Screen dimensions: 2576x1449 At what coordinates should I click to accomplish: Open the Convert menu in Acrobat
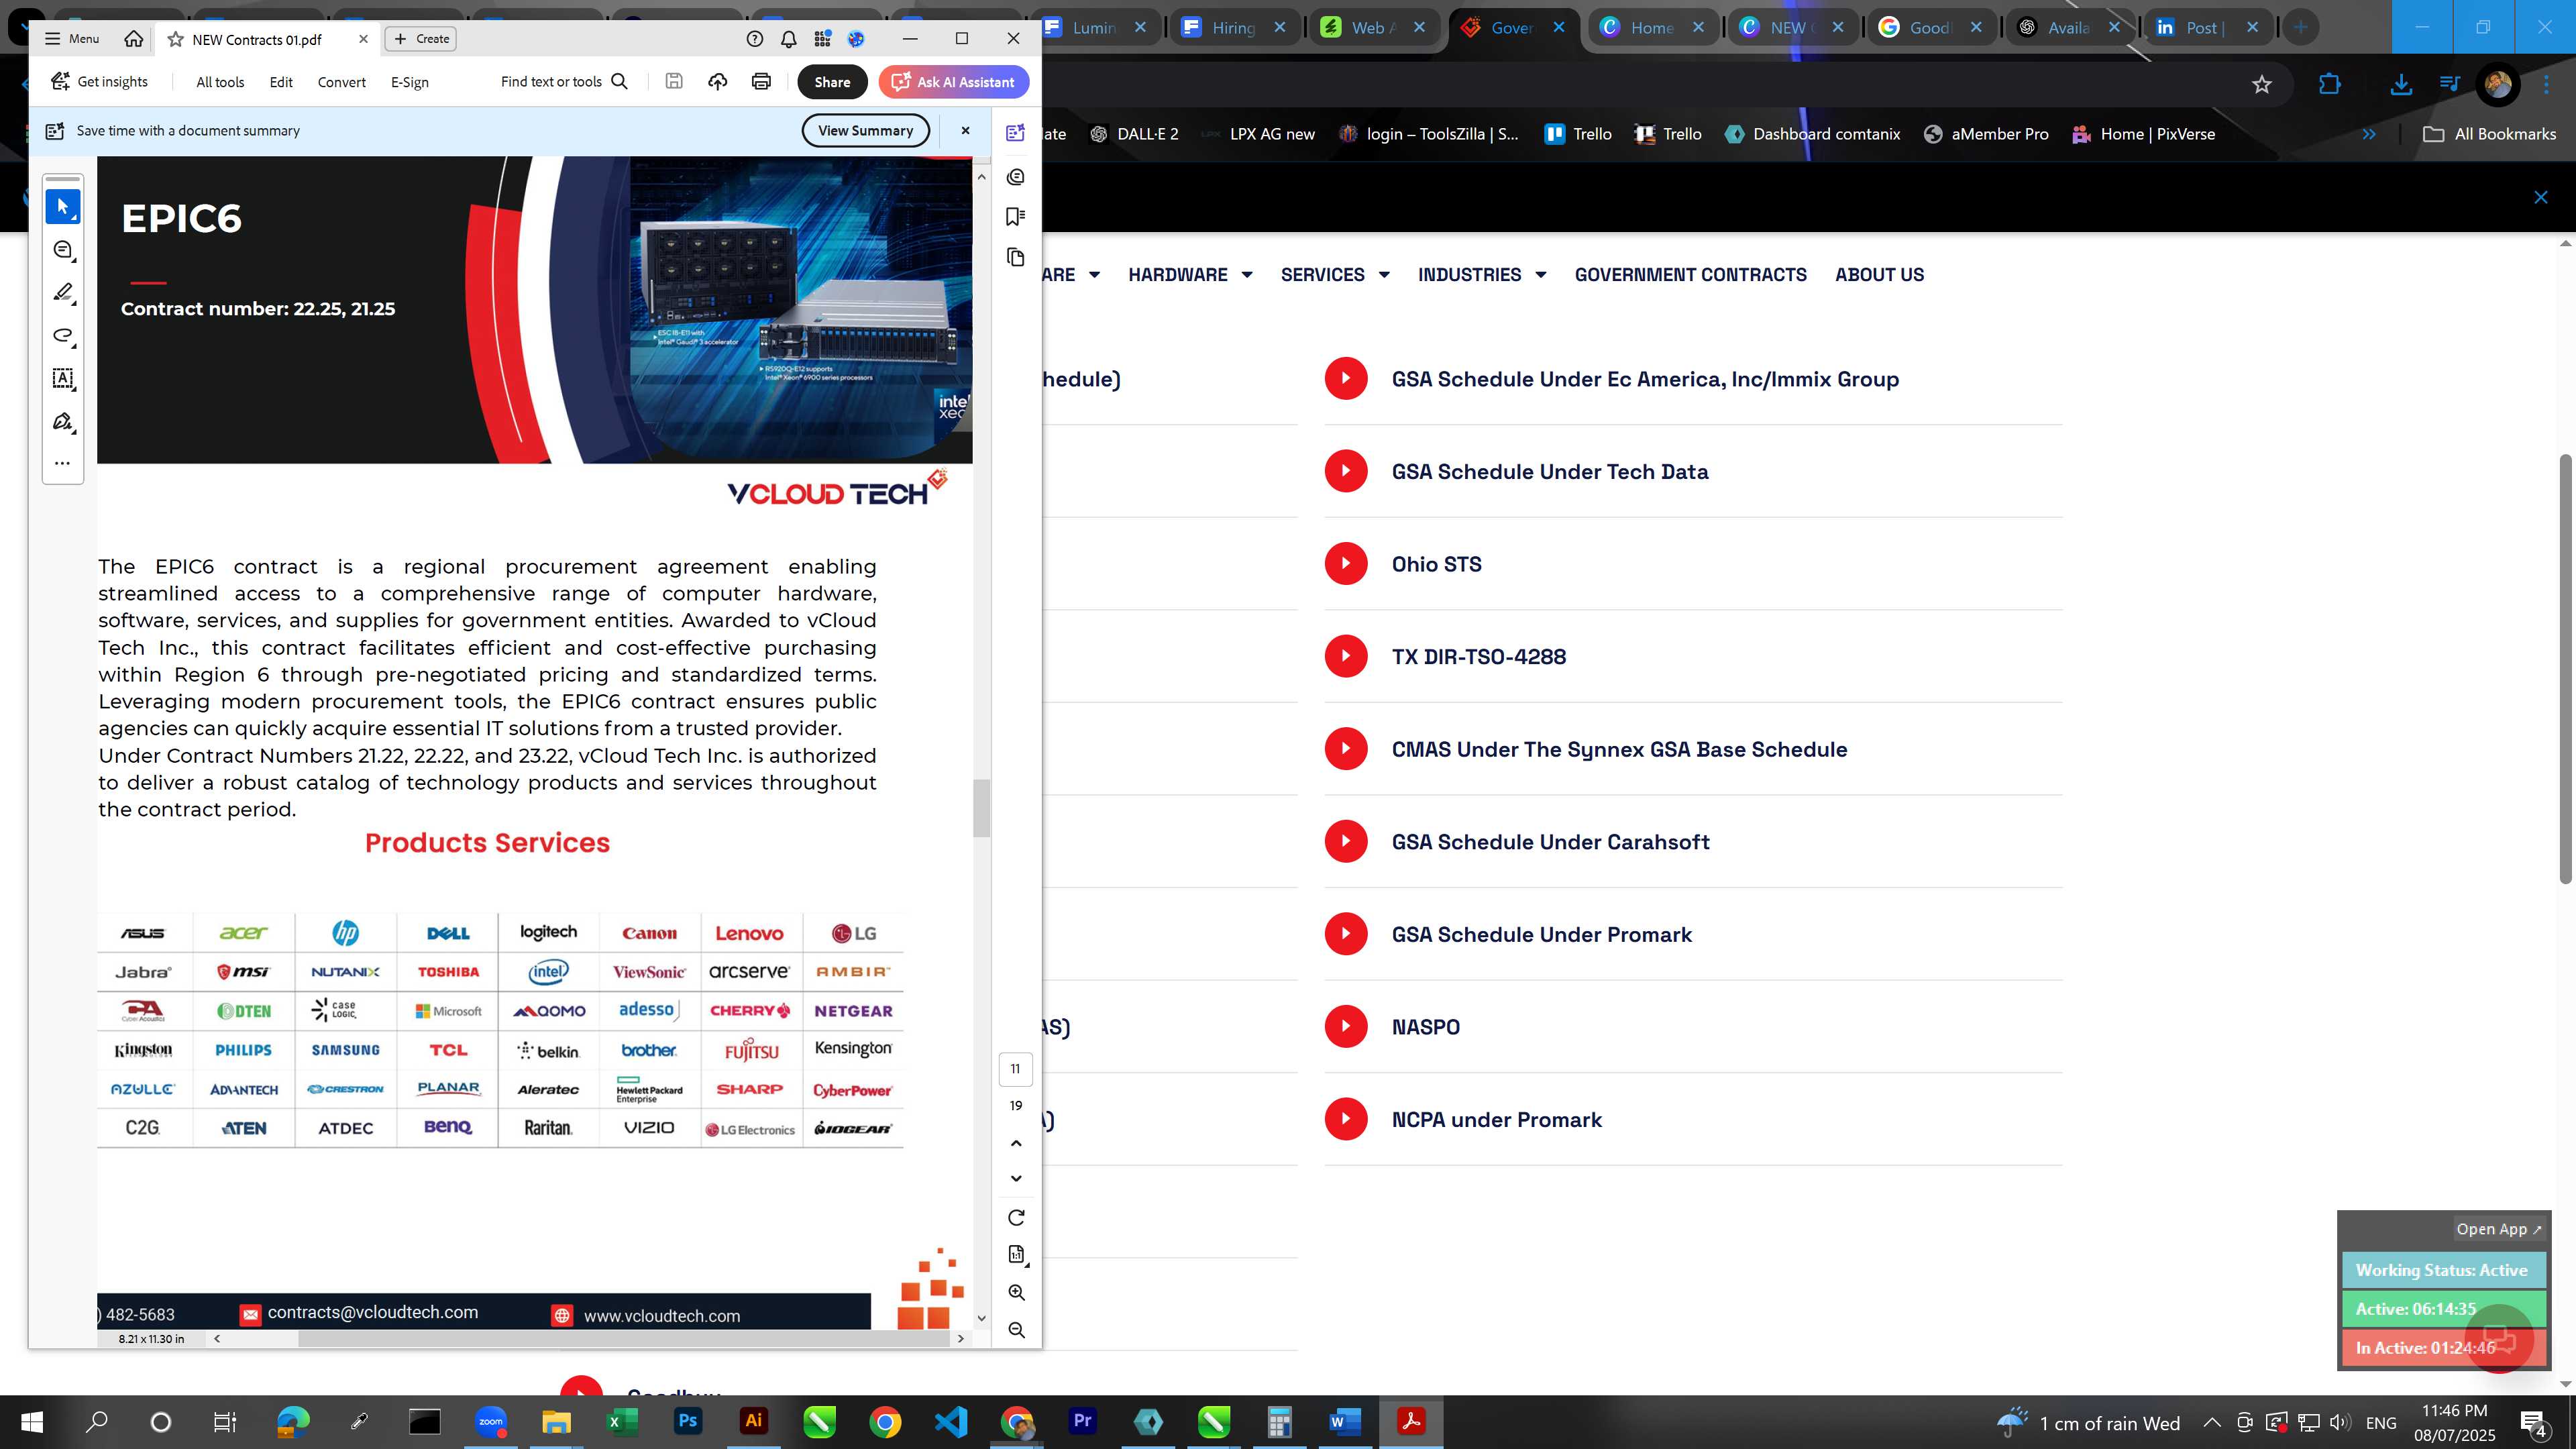pos(342,82)
